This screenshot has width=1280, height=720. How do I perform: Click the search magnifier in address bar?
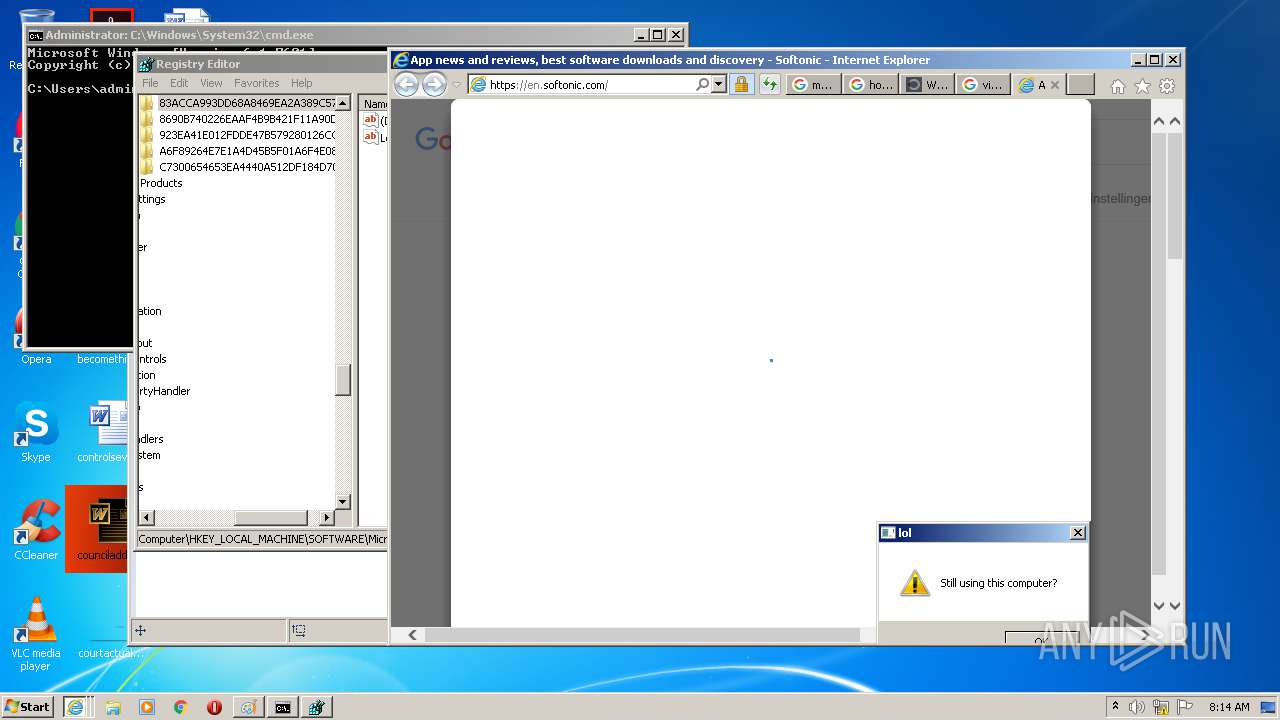pyautogui.click(x=703, y=85)
